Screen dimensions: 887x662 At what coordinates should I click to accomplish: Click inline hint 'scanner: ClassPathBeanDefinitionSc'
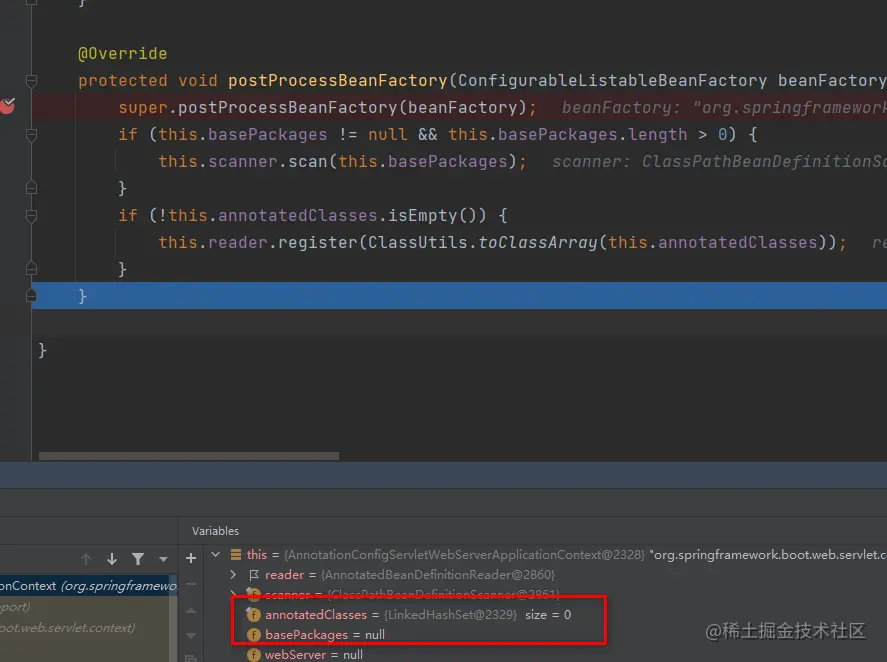719,161
